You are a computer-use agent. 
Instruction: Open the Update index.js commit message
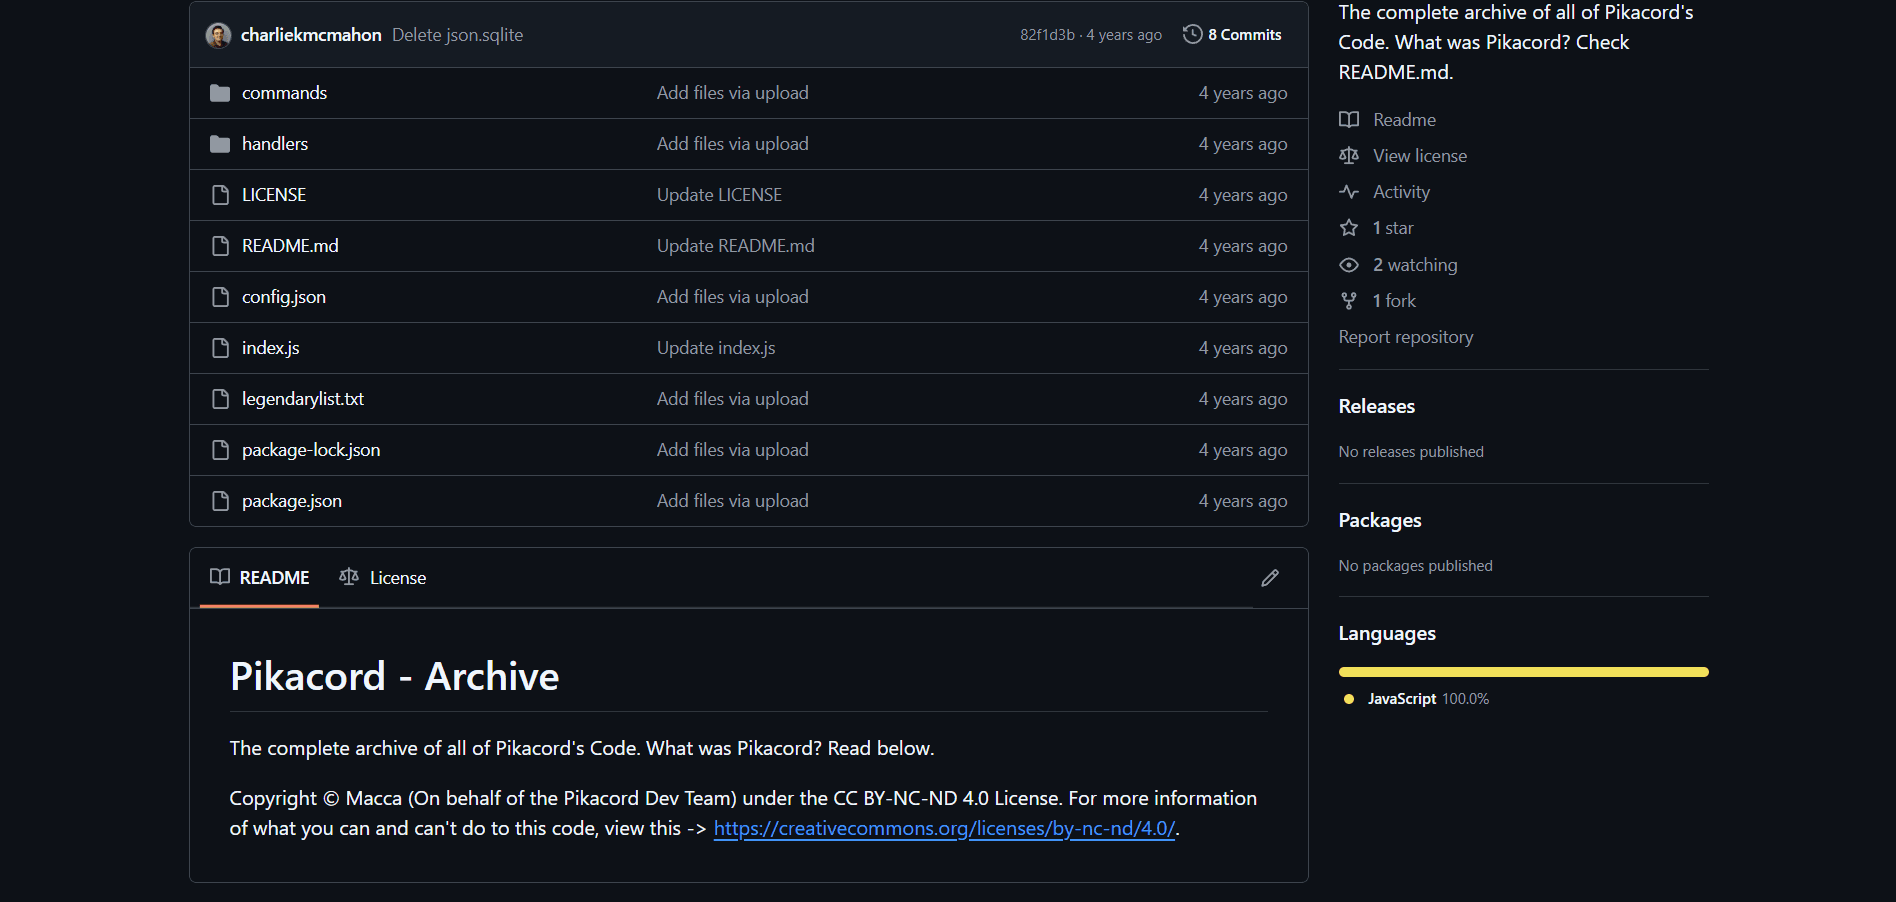716,348
